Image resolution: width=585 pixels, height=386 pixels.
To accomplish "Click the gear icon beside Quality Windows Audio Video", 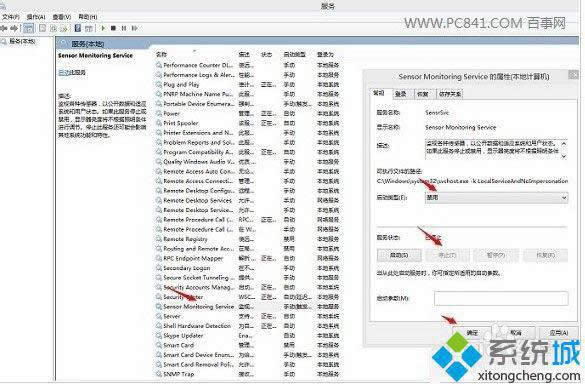I will point(159,162).
